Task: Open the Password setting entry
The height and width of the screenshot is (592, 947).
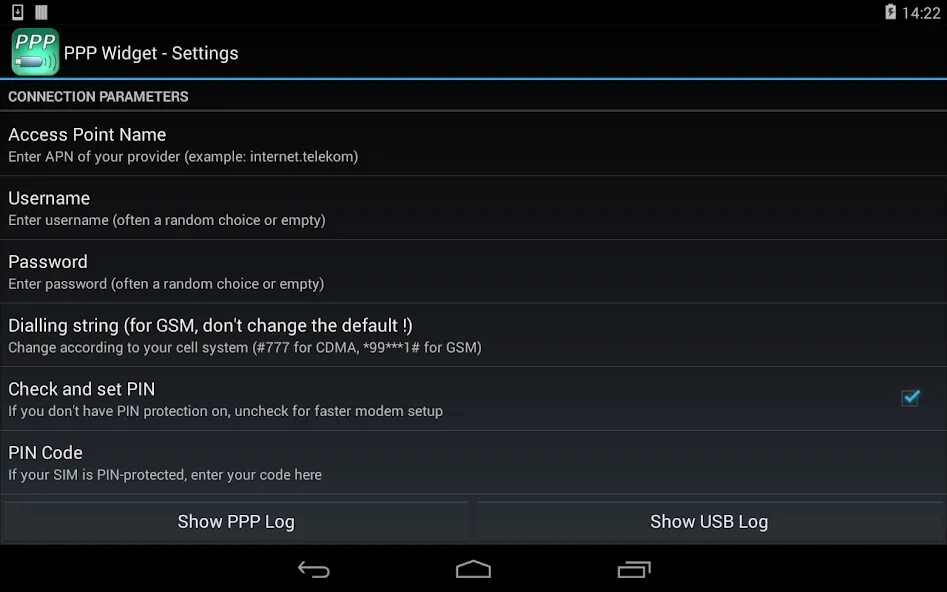Action: point(474,271)
